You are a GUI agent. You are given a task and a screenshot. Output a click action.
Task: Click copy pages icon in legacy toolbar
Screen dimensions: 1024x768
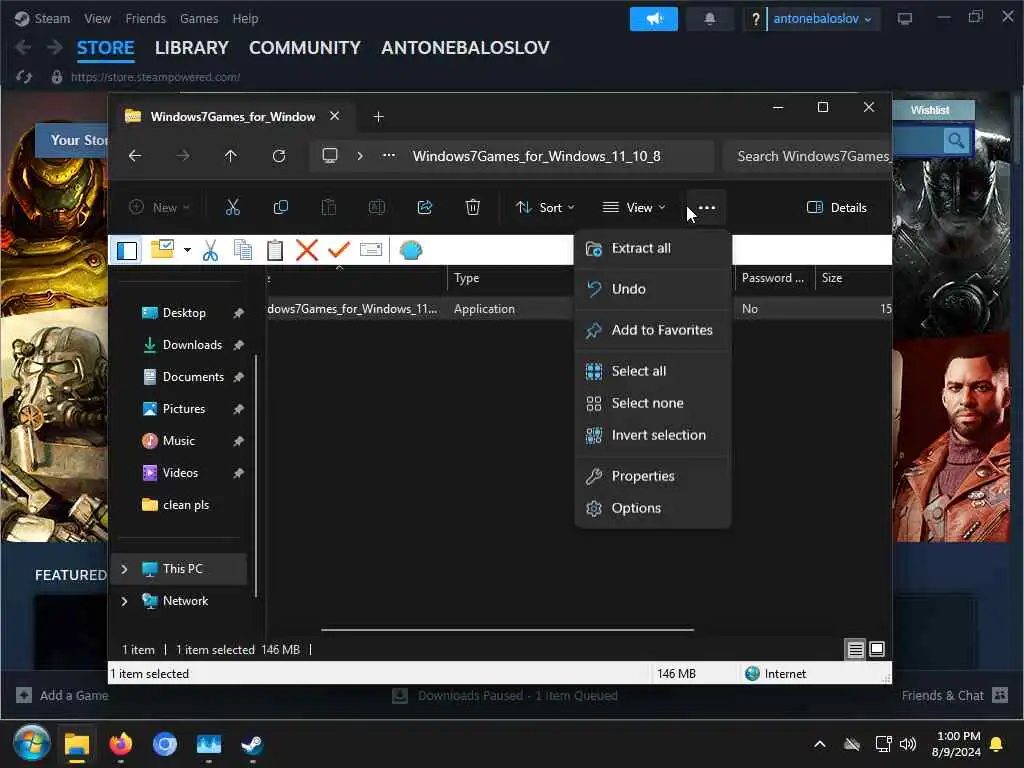[x=243, y=250]
